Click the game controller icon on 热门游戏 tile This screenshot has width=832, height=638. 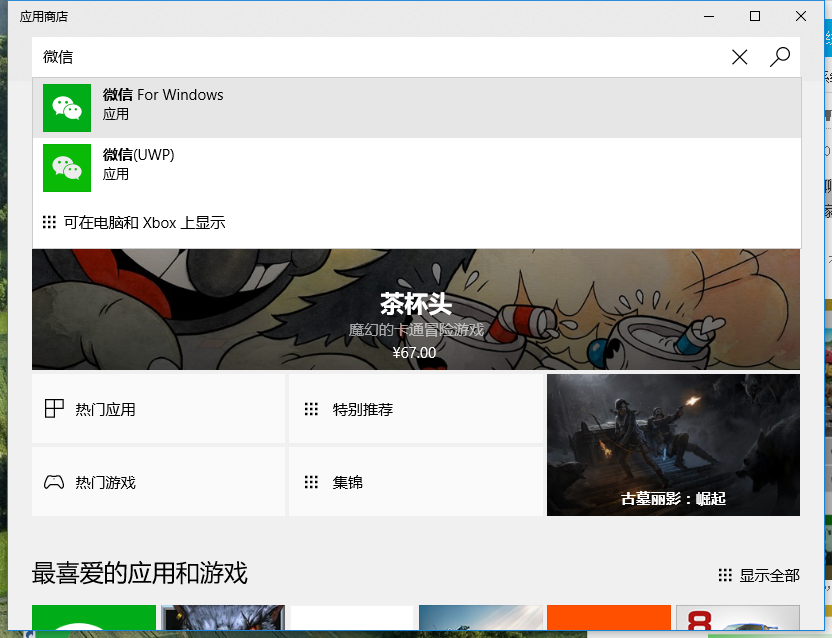click(53, 481)
